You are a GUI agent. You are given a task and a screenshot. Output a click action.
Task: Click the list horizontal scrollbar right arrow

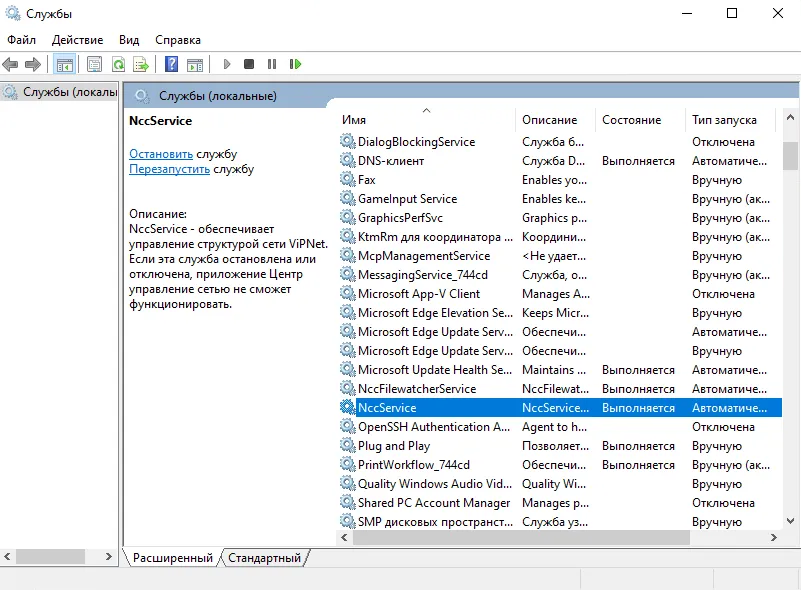[773, 537]
